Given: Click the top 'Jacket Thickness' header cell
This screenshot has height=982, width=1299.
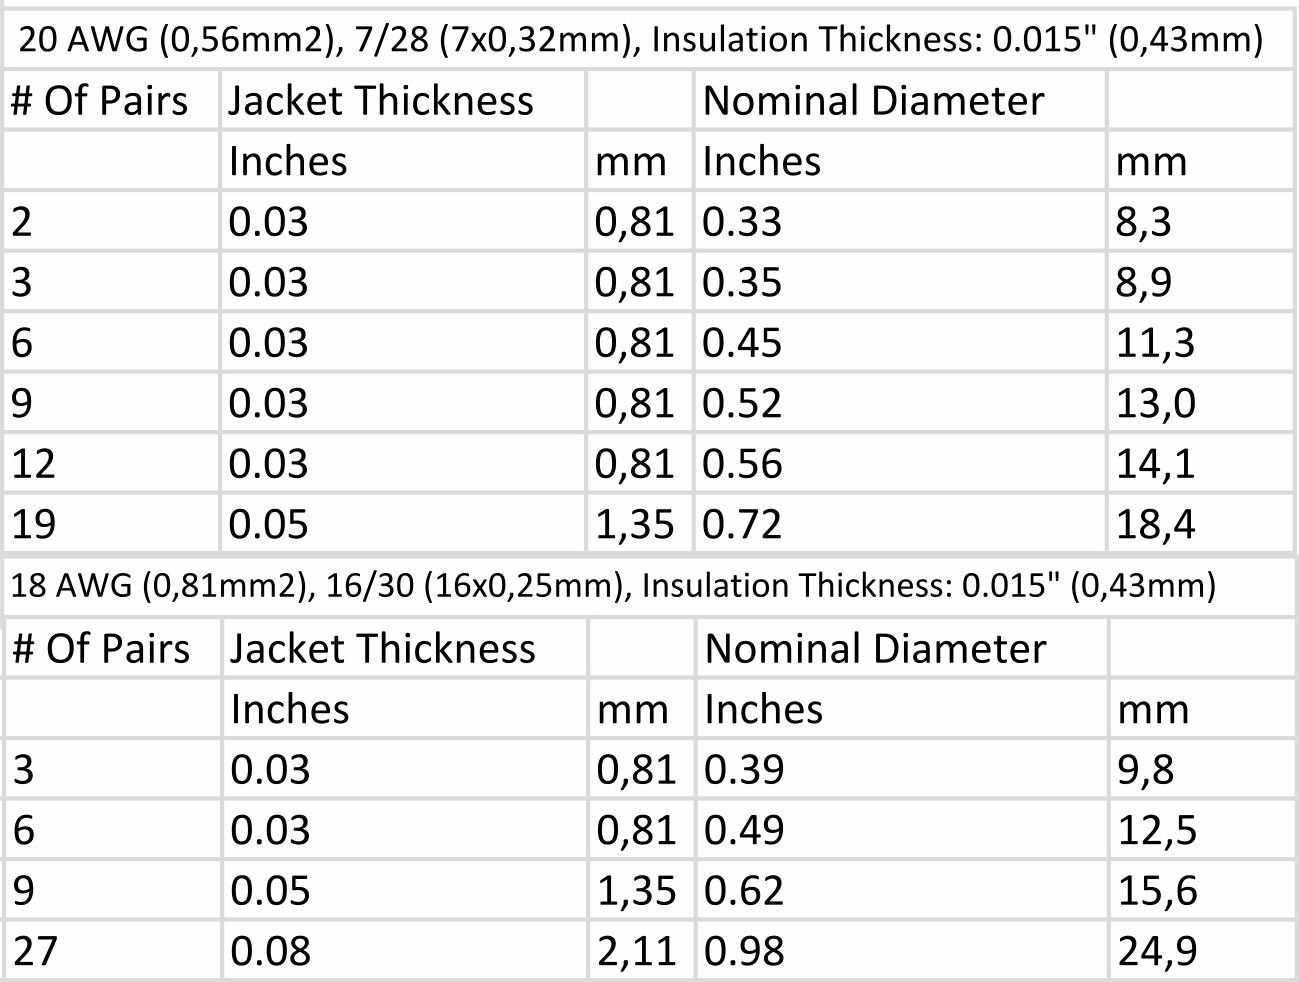Looking at the screenshot, I should click(x=403, y=100).
